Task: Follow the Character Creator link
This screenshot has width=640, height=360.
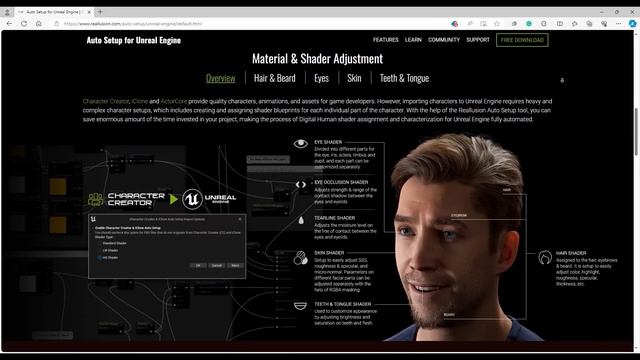Action: pyautogui.click(x=106, y=101)
